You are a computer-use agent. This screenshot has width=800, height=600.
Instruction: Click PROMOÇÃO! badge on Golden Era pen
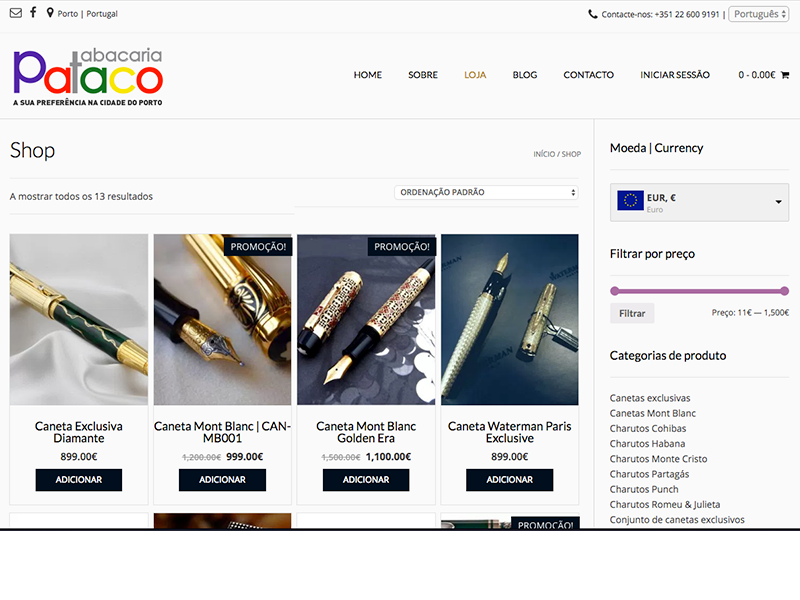402,246
